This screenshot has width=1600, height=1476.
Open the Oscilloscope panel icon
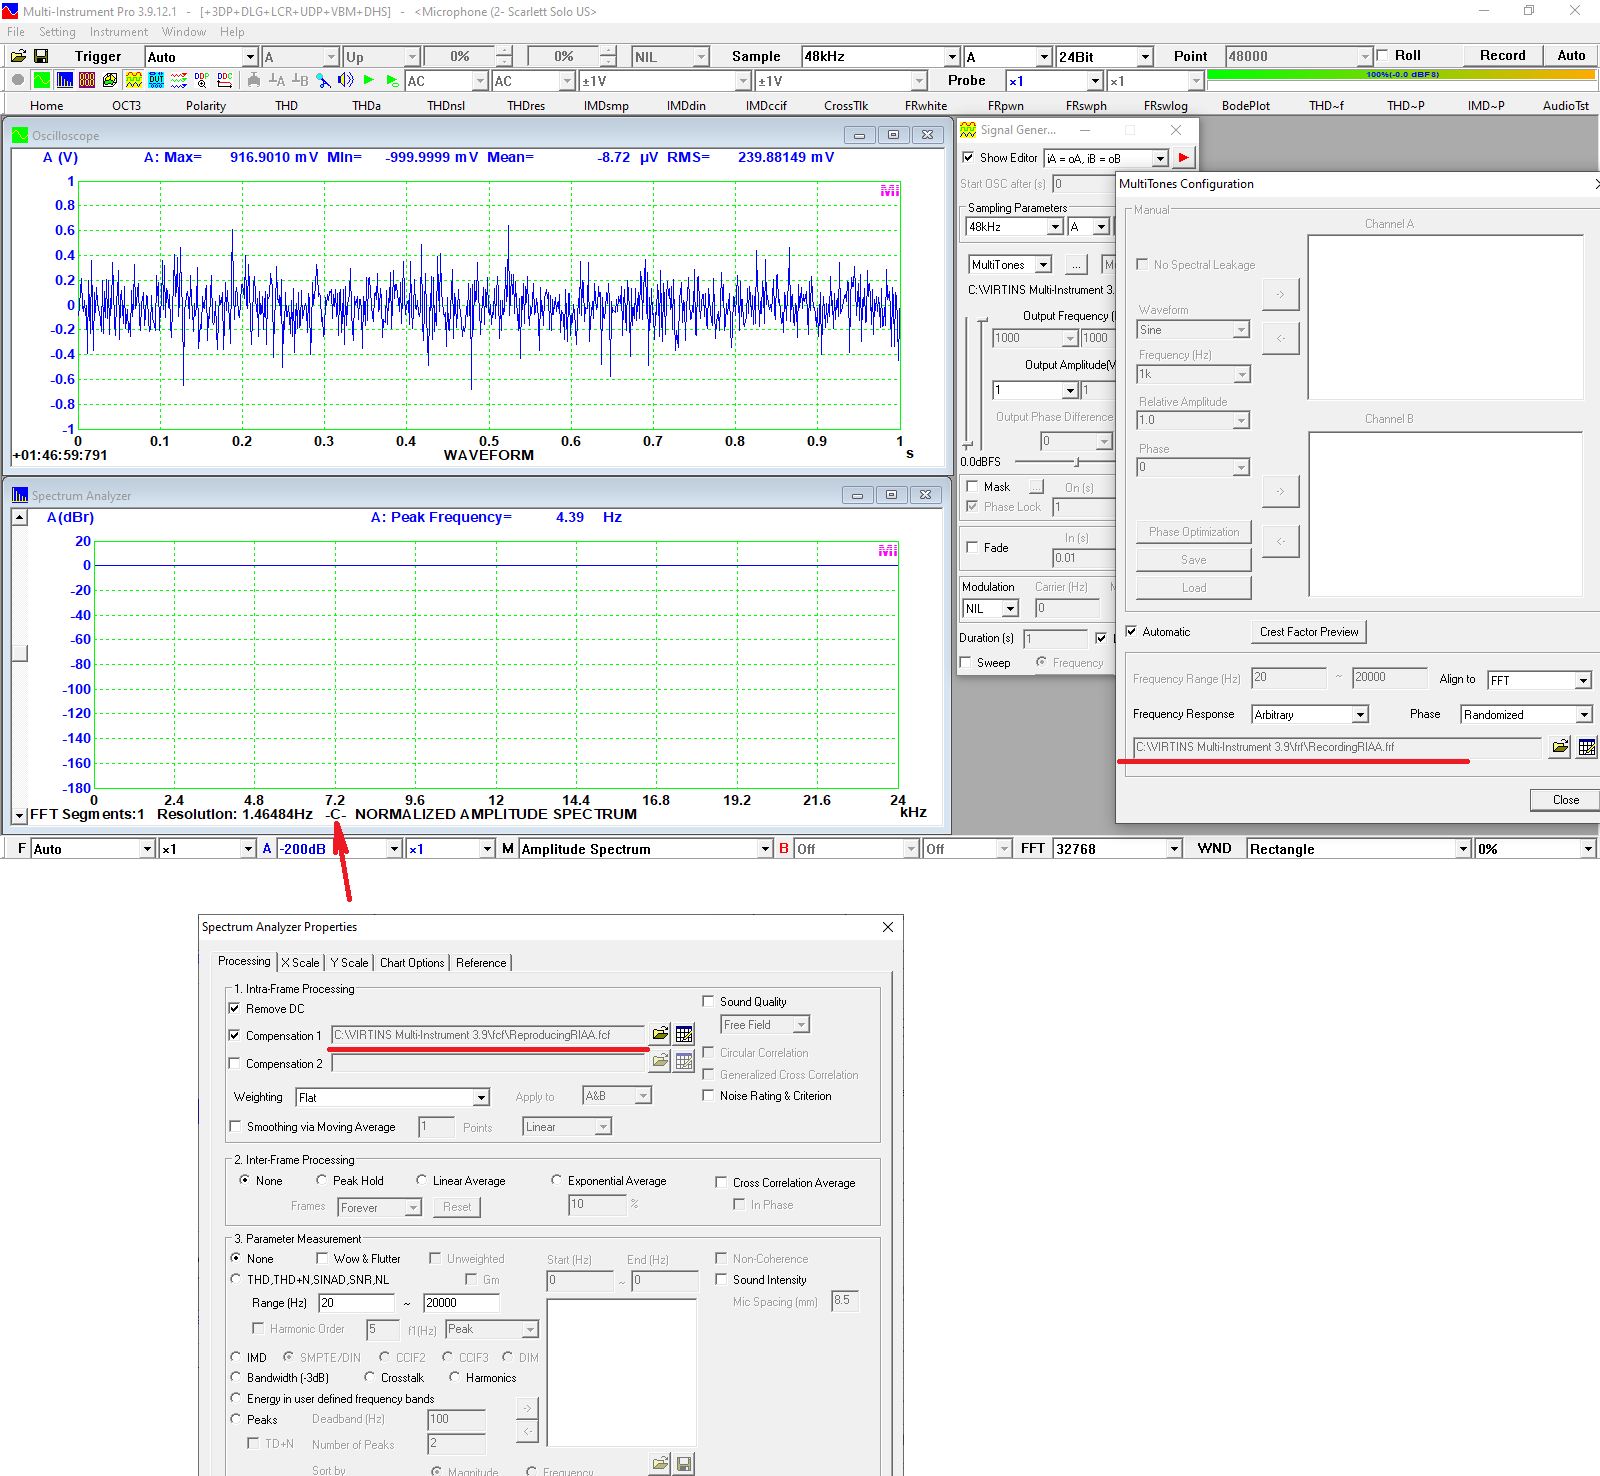tap(42, 81)
